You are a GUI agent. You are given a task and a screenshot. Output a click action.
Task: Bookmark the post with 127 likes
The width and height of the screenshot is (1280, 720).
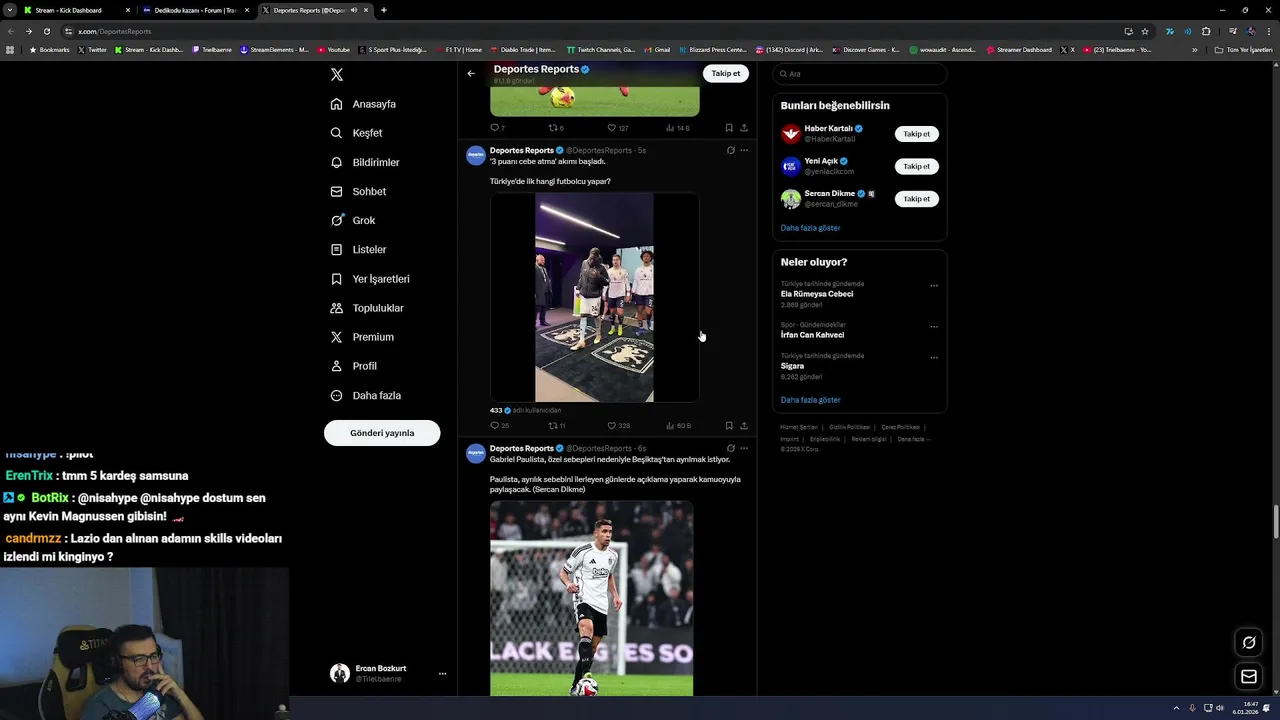click(729, 128)
